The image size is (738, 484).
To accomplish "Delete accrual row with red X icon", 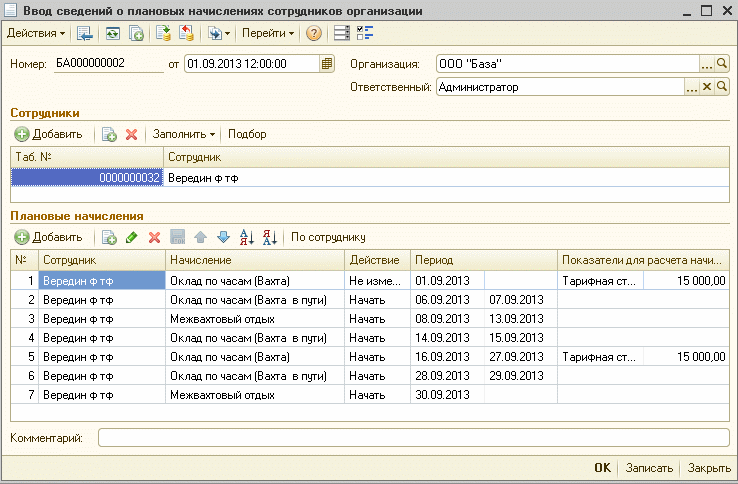I will pos(154,237).
